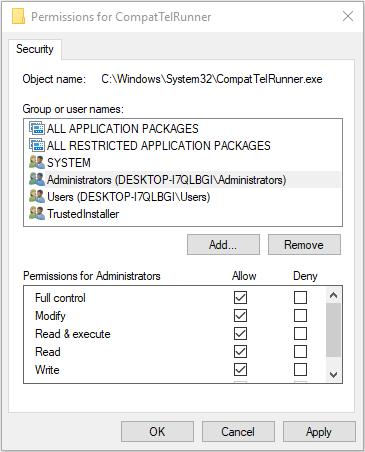Viewport: 365px width, 452px height.
Task: Click the object name path C:\Windows\System32\CompatTelRunner.exe
Action: click(212, 79)
